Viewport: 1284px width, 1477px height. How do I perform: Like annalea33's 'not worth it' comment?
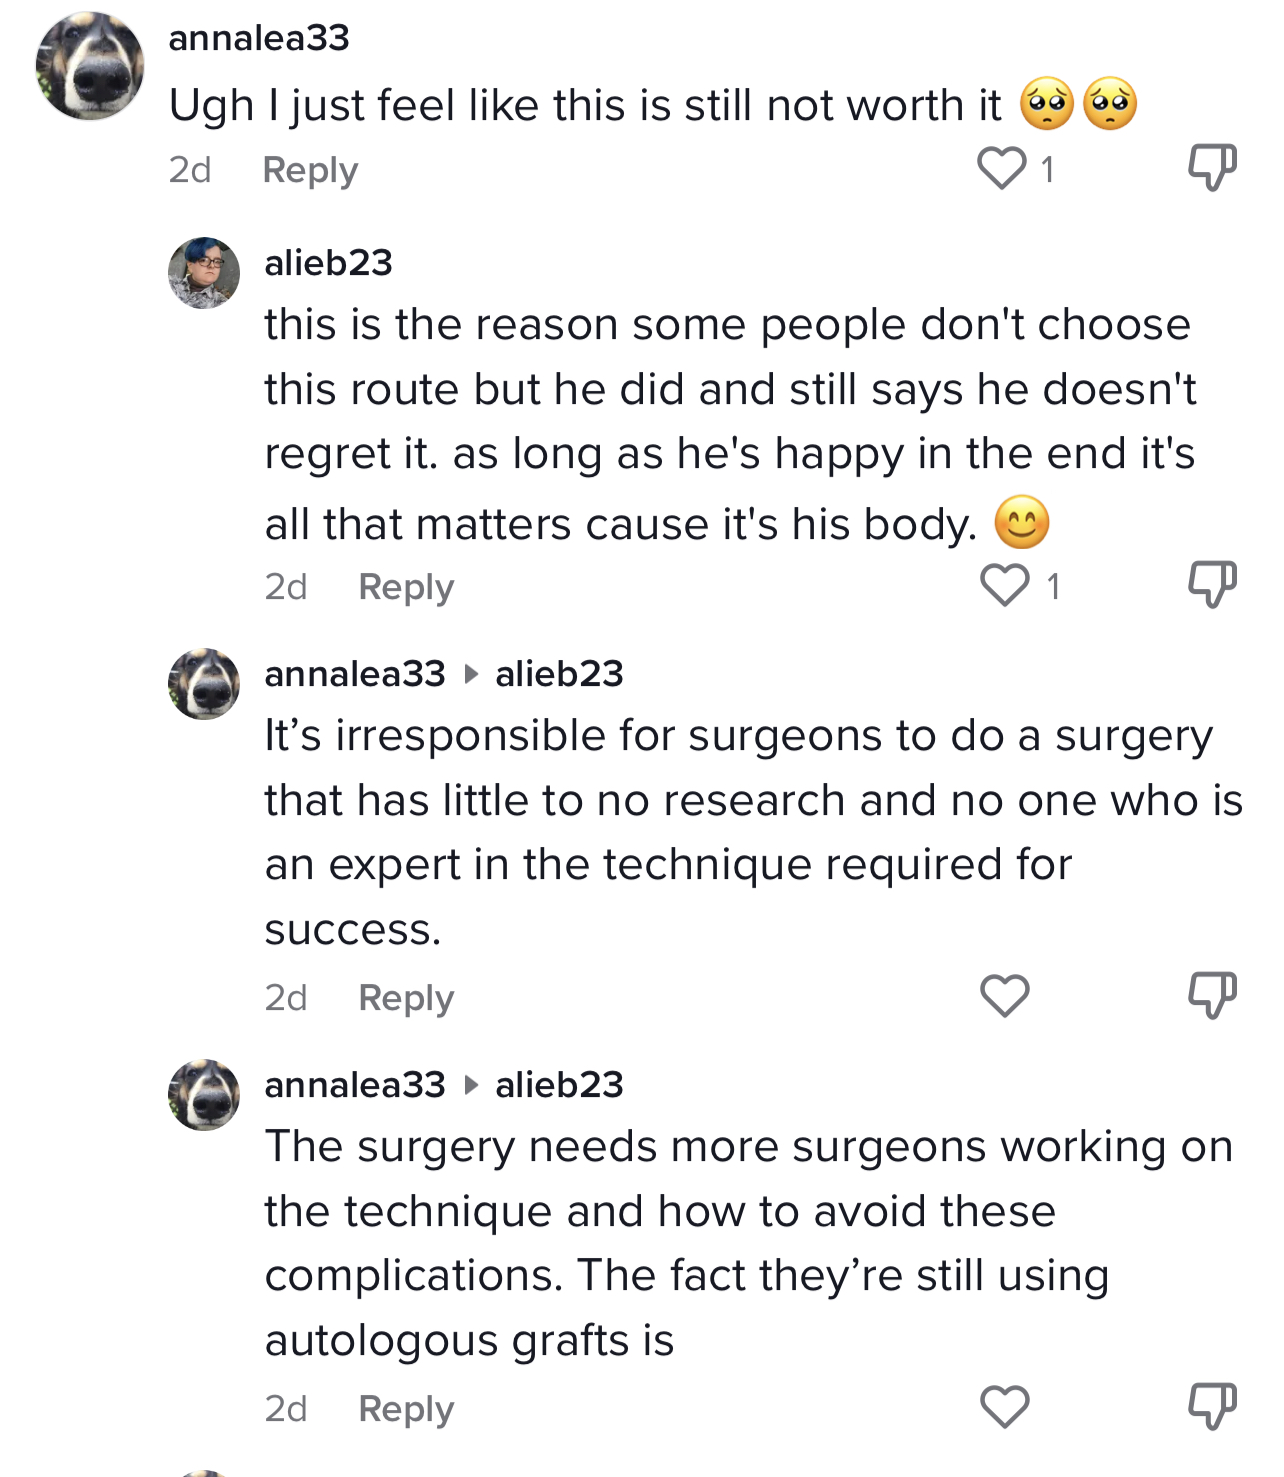1002,168
